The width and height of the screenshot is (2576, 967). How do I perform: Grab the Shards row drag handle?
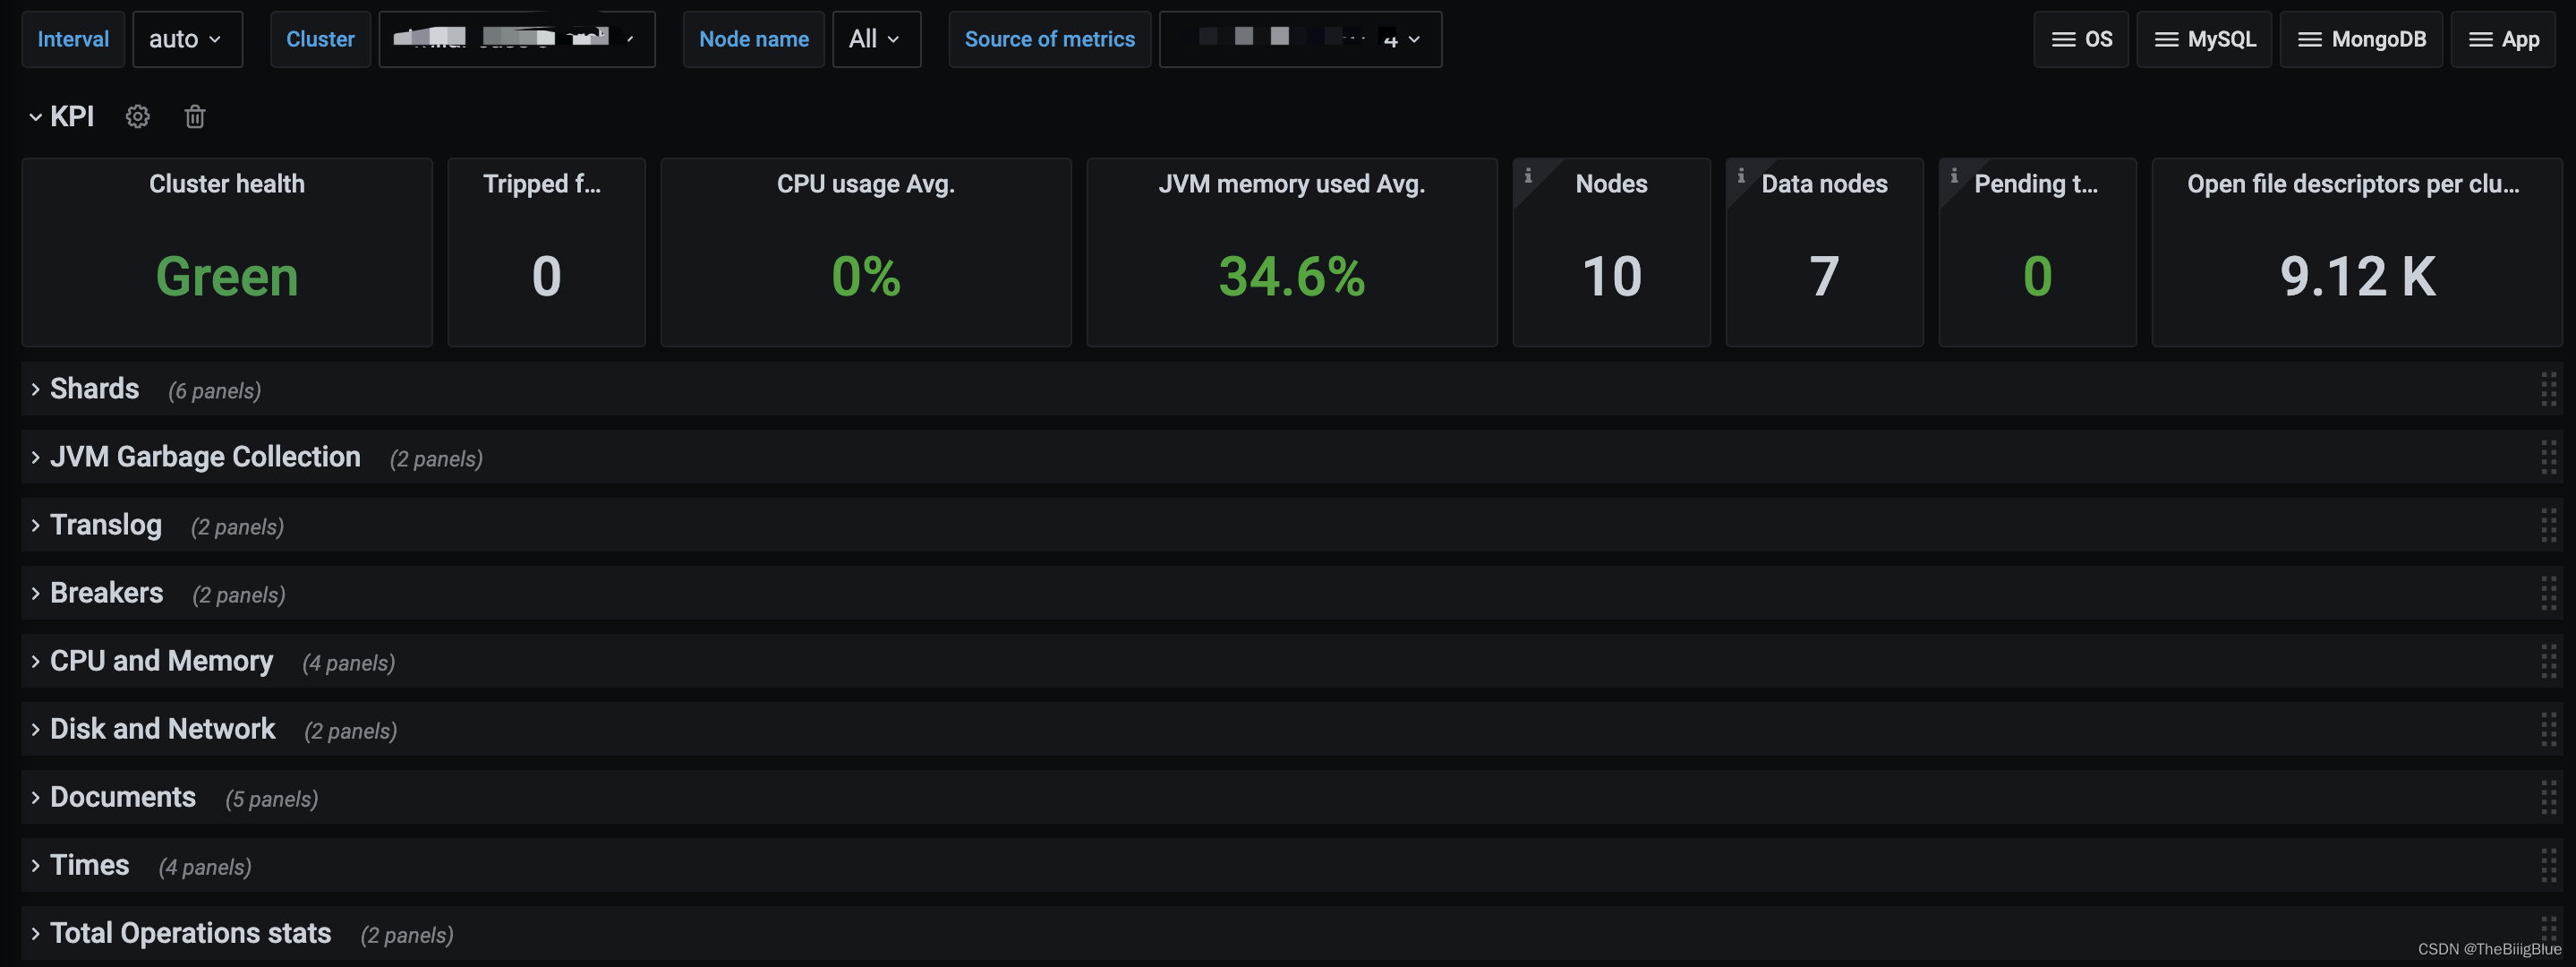pos(2547,389)
